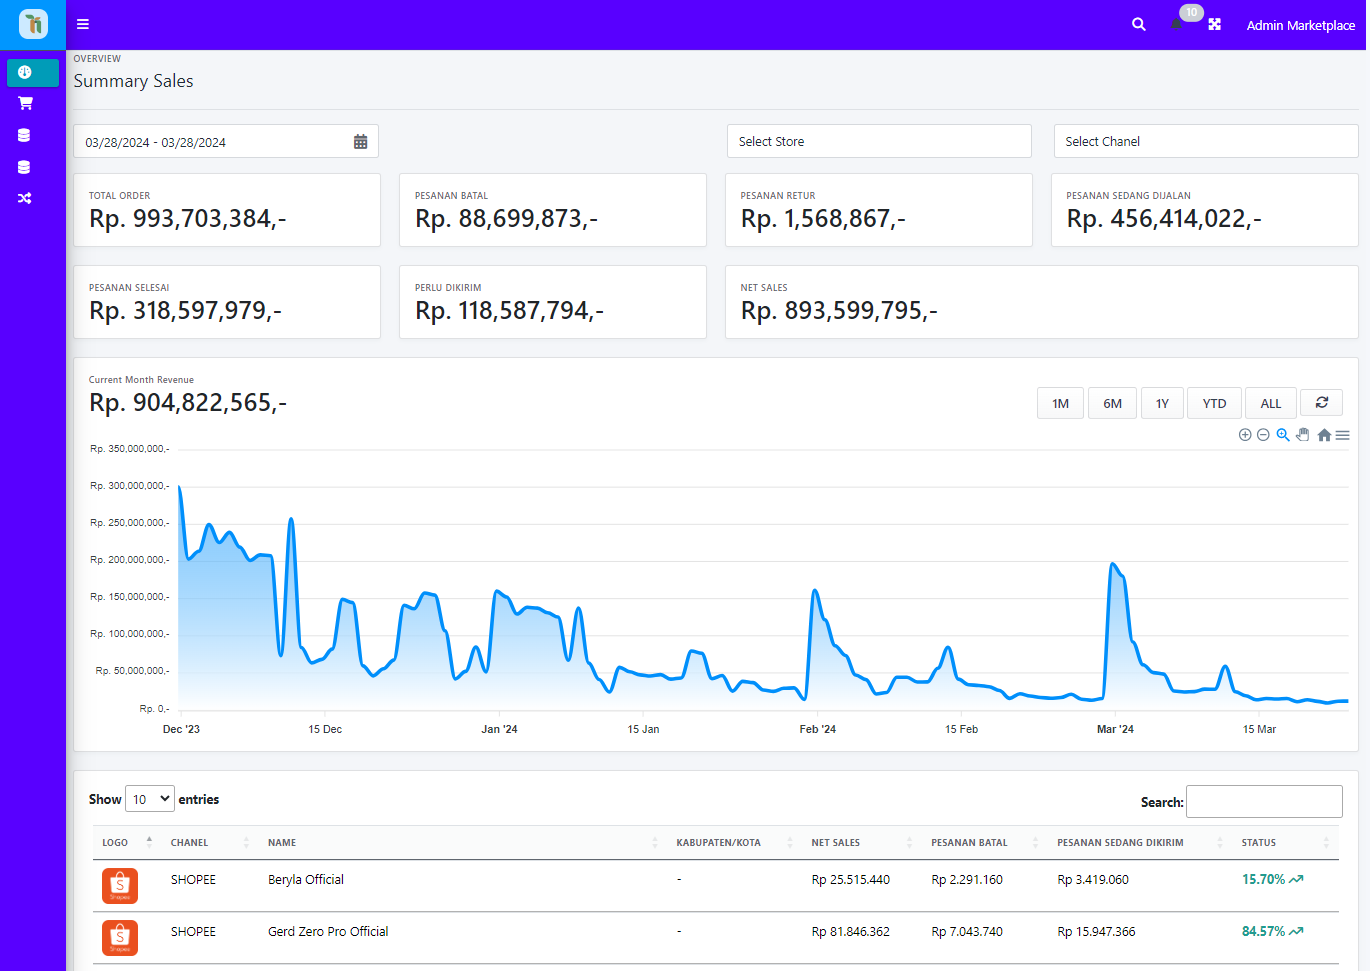The width and height of the screenshot is (1370, 971).
Task: Show 1M revenue range
Action: tap(1060, 403)
